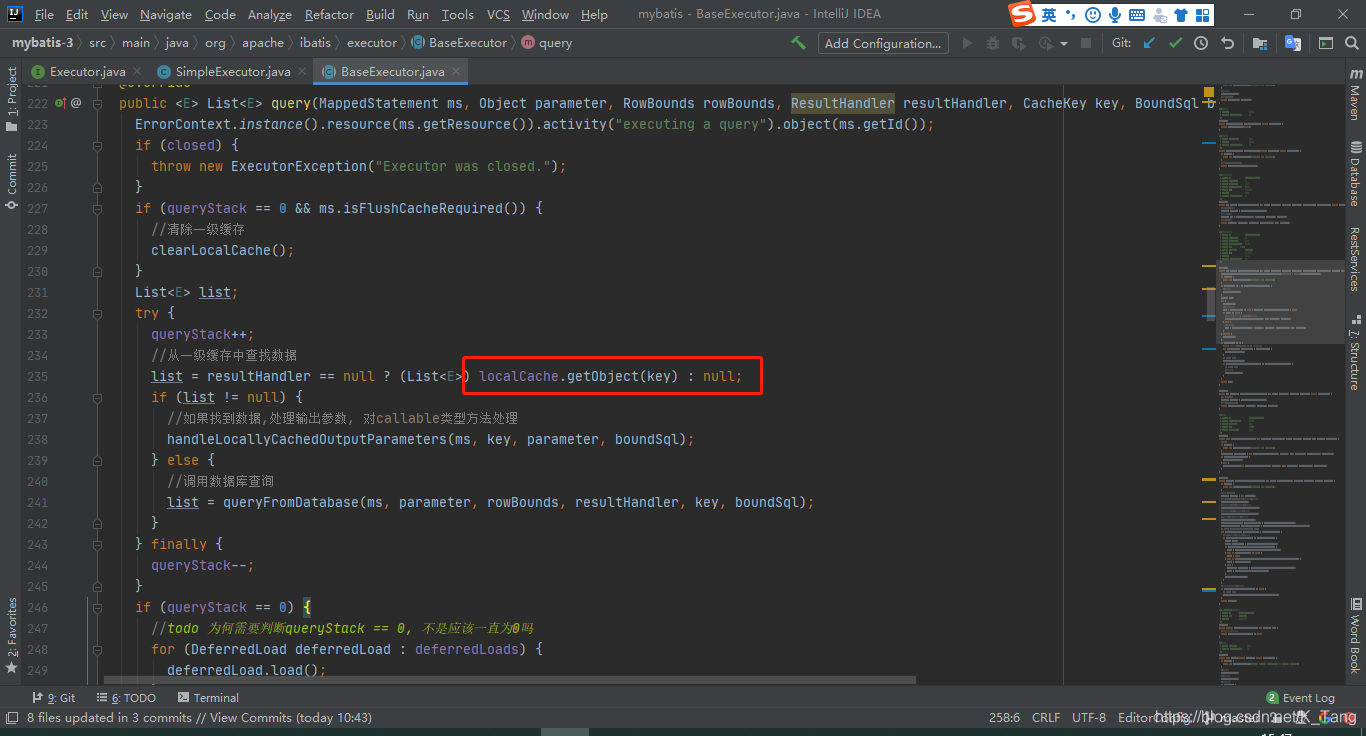Screen dimensions: 1366x736
Task: Click the Debug bug icon
Action: coord(993,43)
